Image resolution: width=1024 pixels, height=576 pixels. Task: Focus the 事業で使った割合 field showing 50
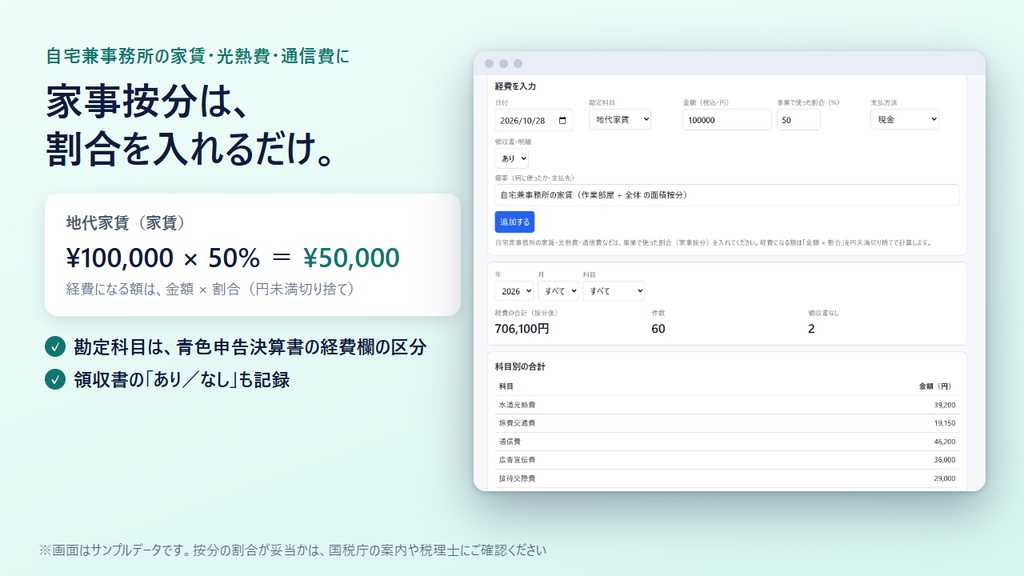coord(798,120)
